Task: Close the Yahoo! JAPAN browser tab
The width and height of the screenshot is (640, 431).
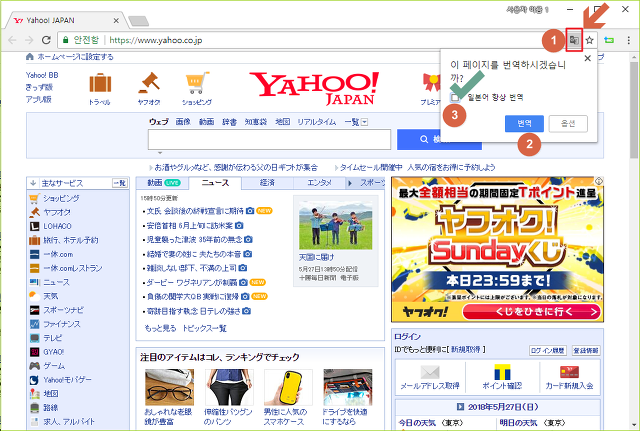Action: coord(116,20)
